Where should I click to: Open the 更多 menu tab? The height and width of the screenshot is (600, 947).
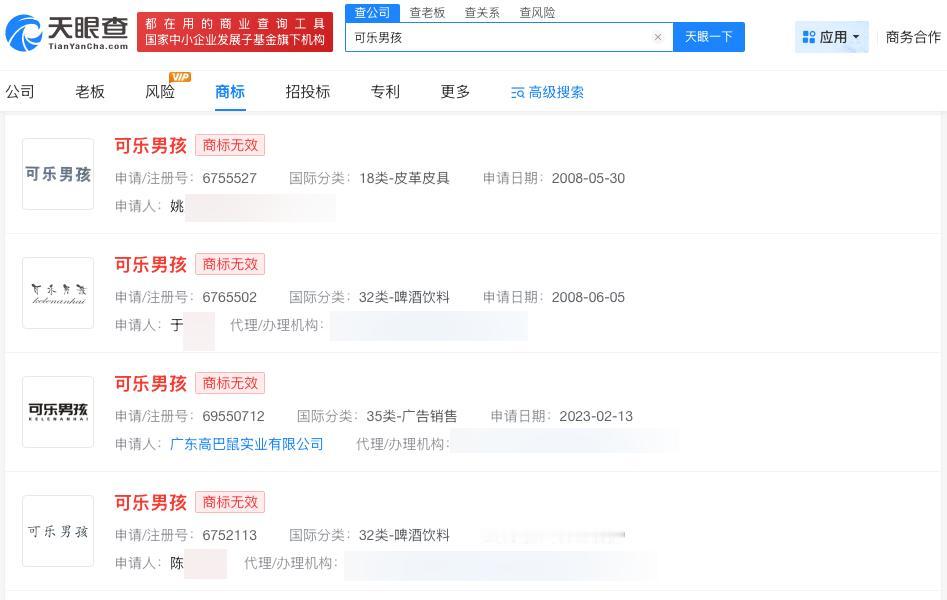pos(455,92)
